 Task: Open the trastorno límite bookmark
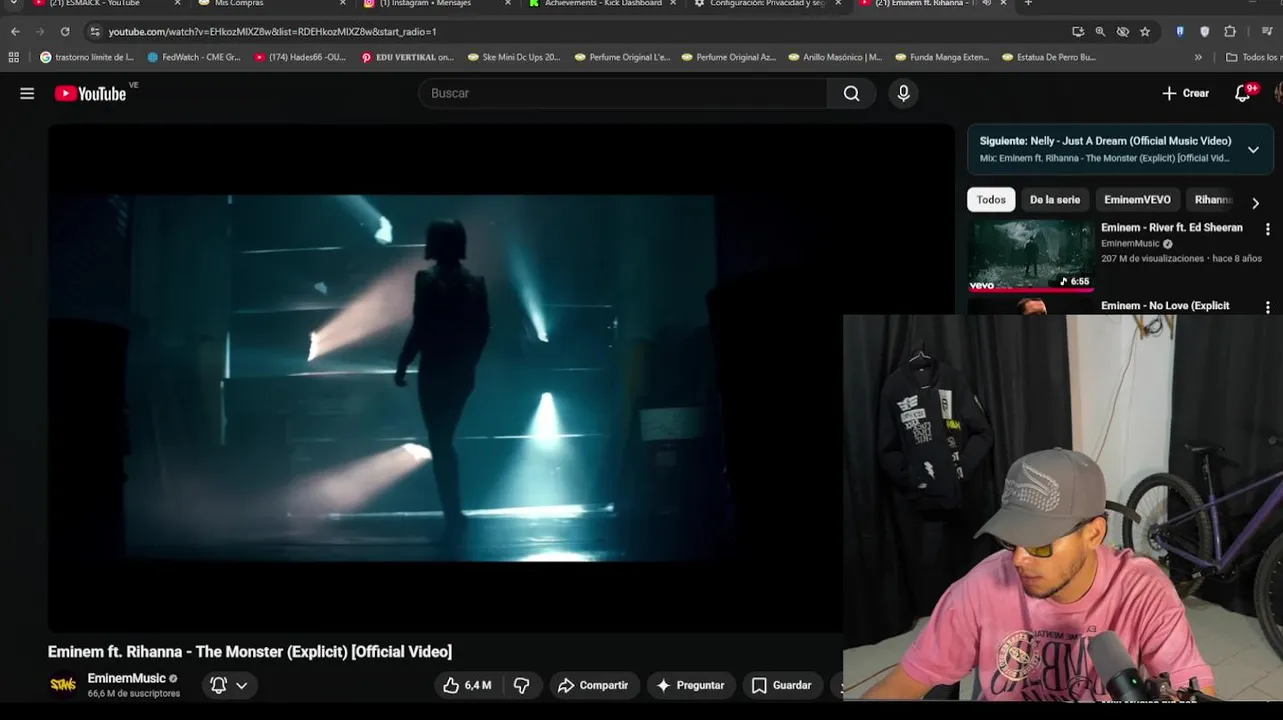pos(87,57)
